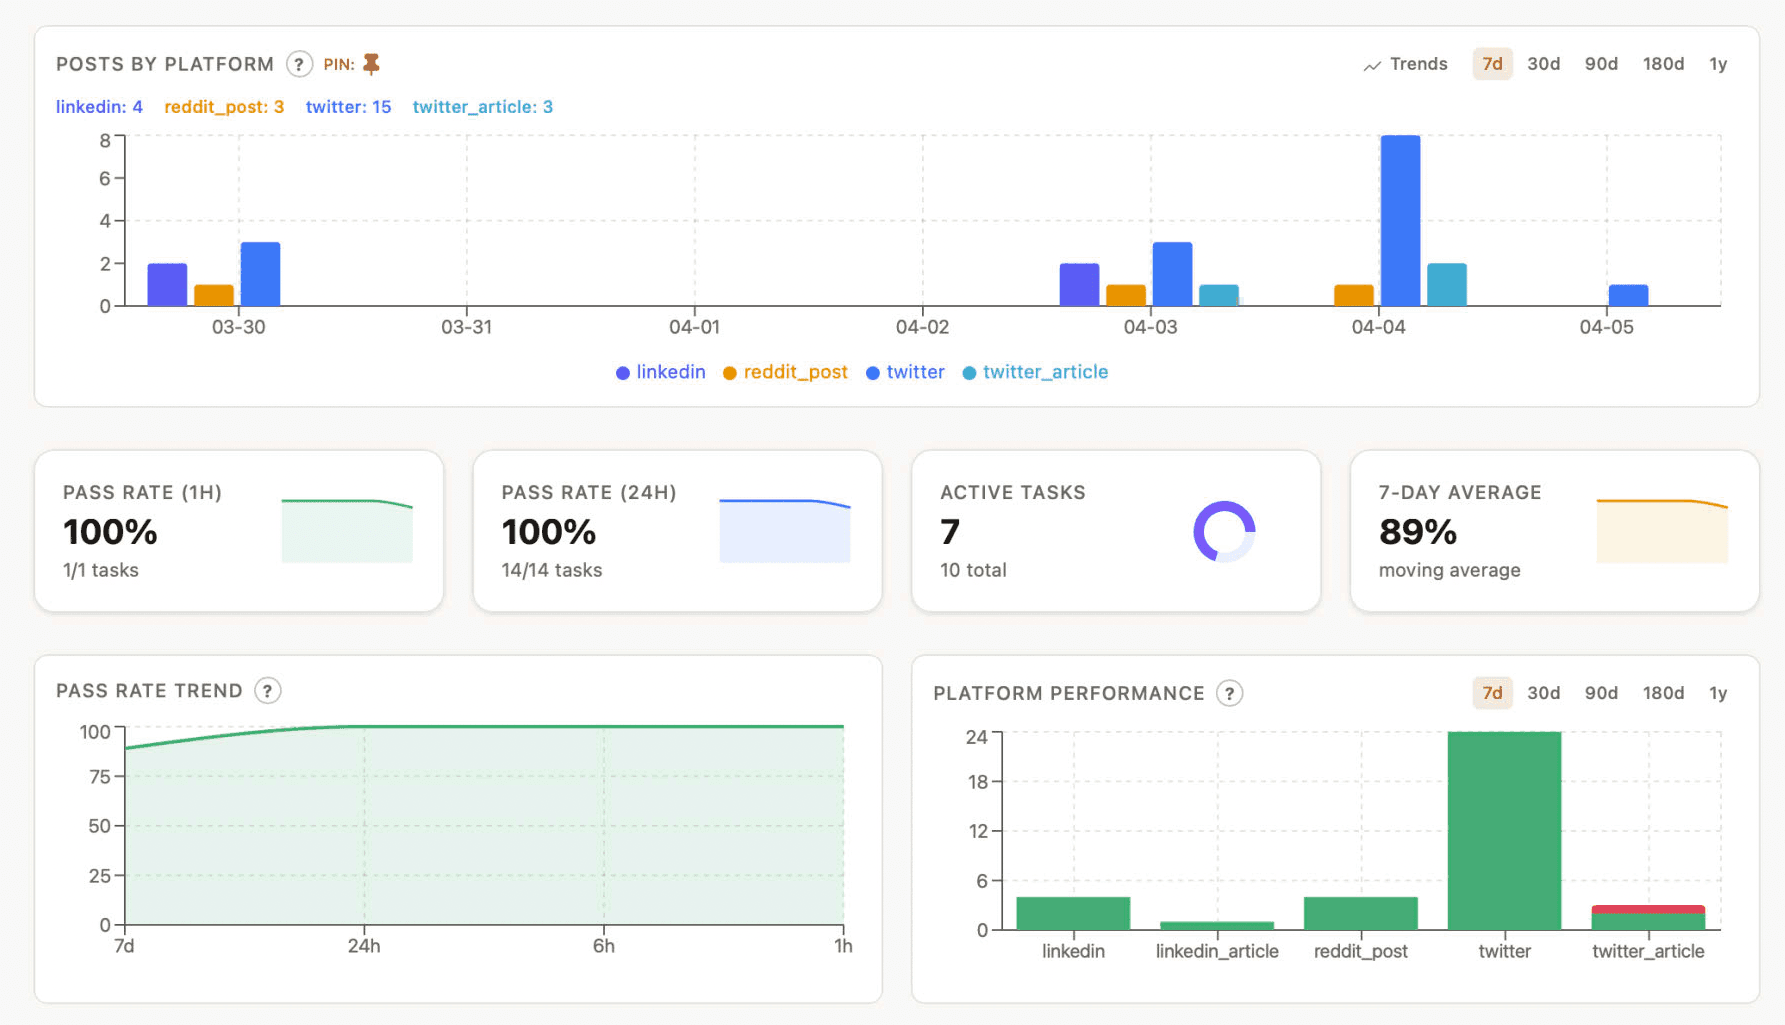Click the twitter bar in Platform Performance
The width and height of the screenshot is (1785, 1025).
pos(1504,830)
